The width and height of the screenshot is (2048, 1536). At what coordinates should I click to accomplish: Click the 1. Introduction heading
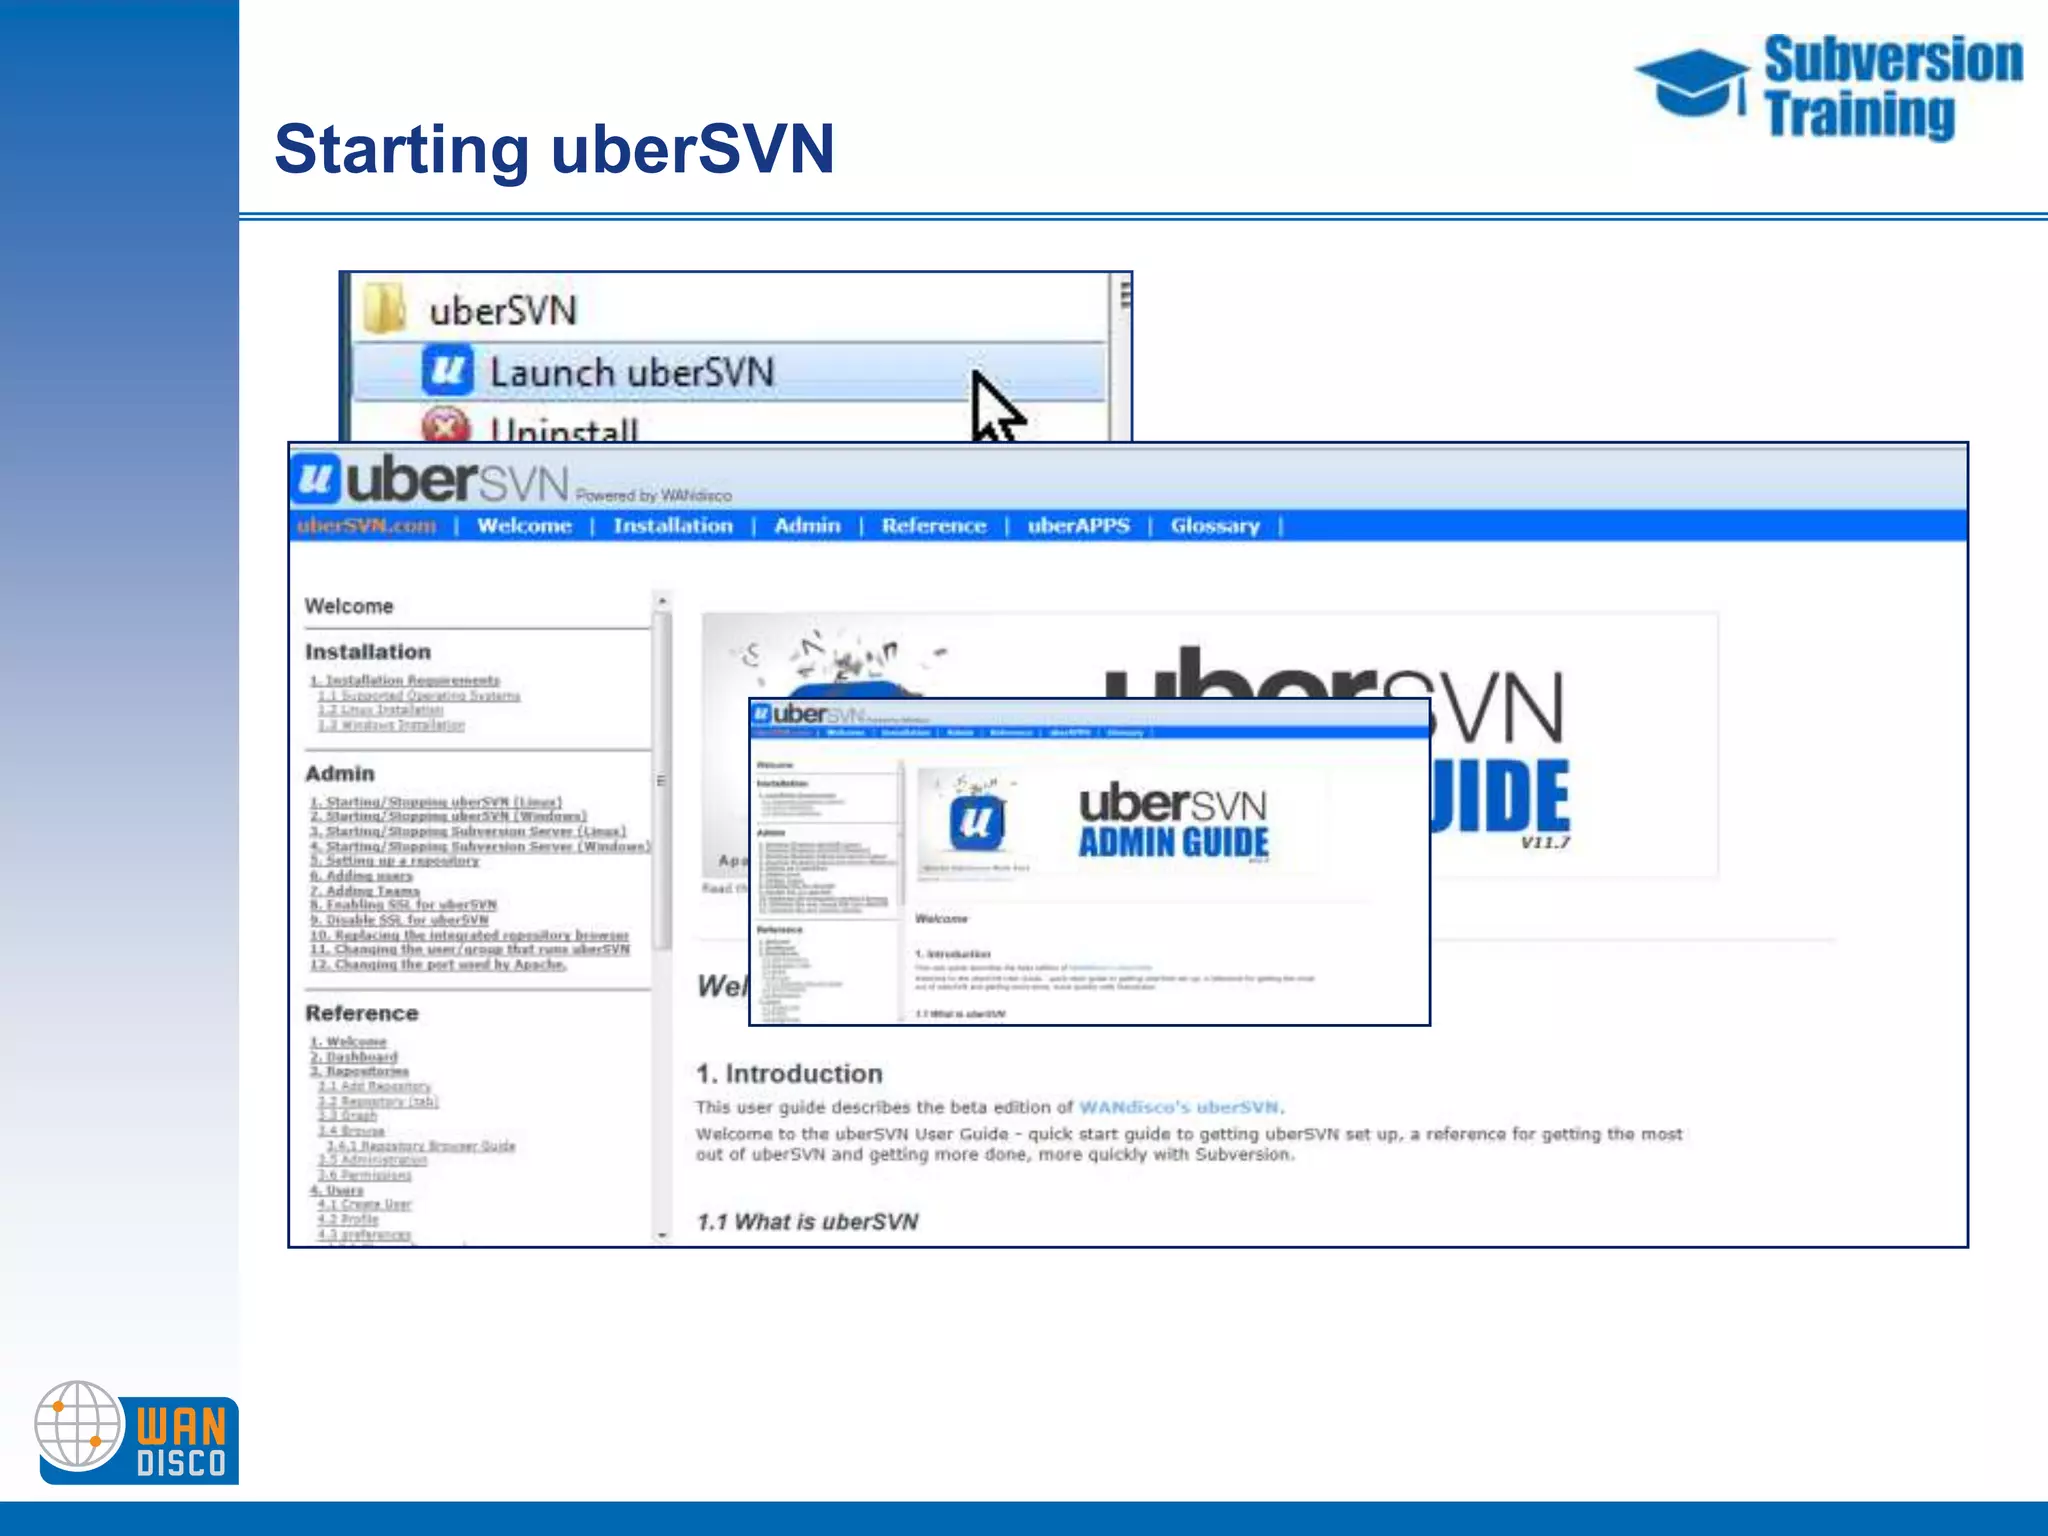pyautogui.click(x=790, y=1074)
